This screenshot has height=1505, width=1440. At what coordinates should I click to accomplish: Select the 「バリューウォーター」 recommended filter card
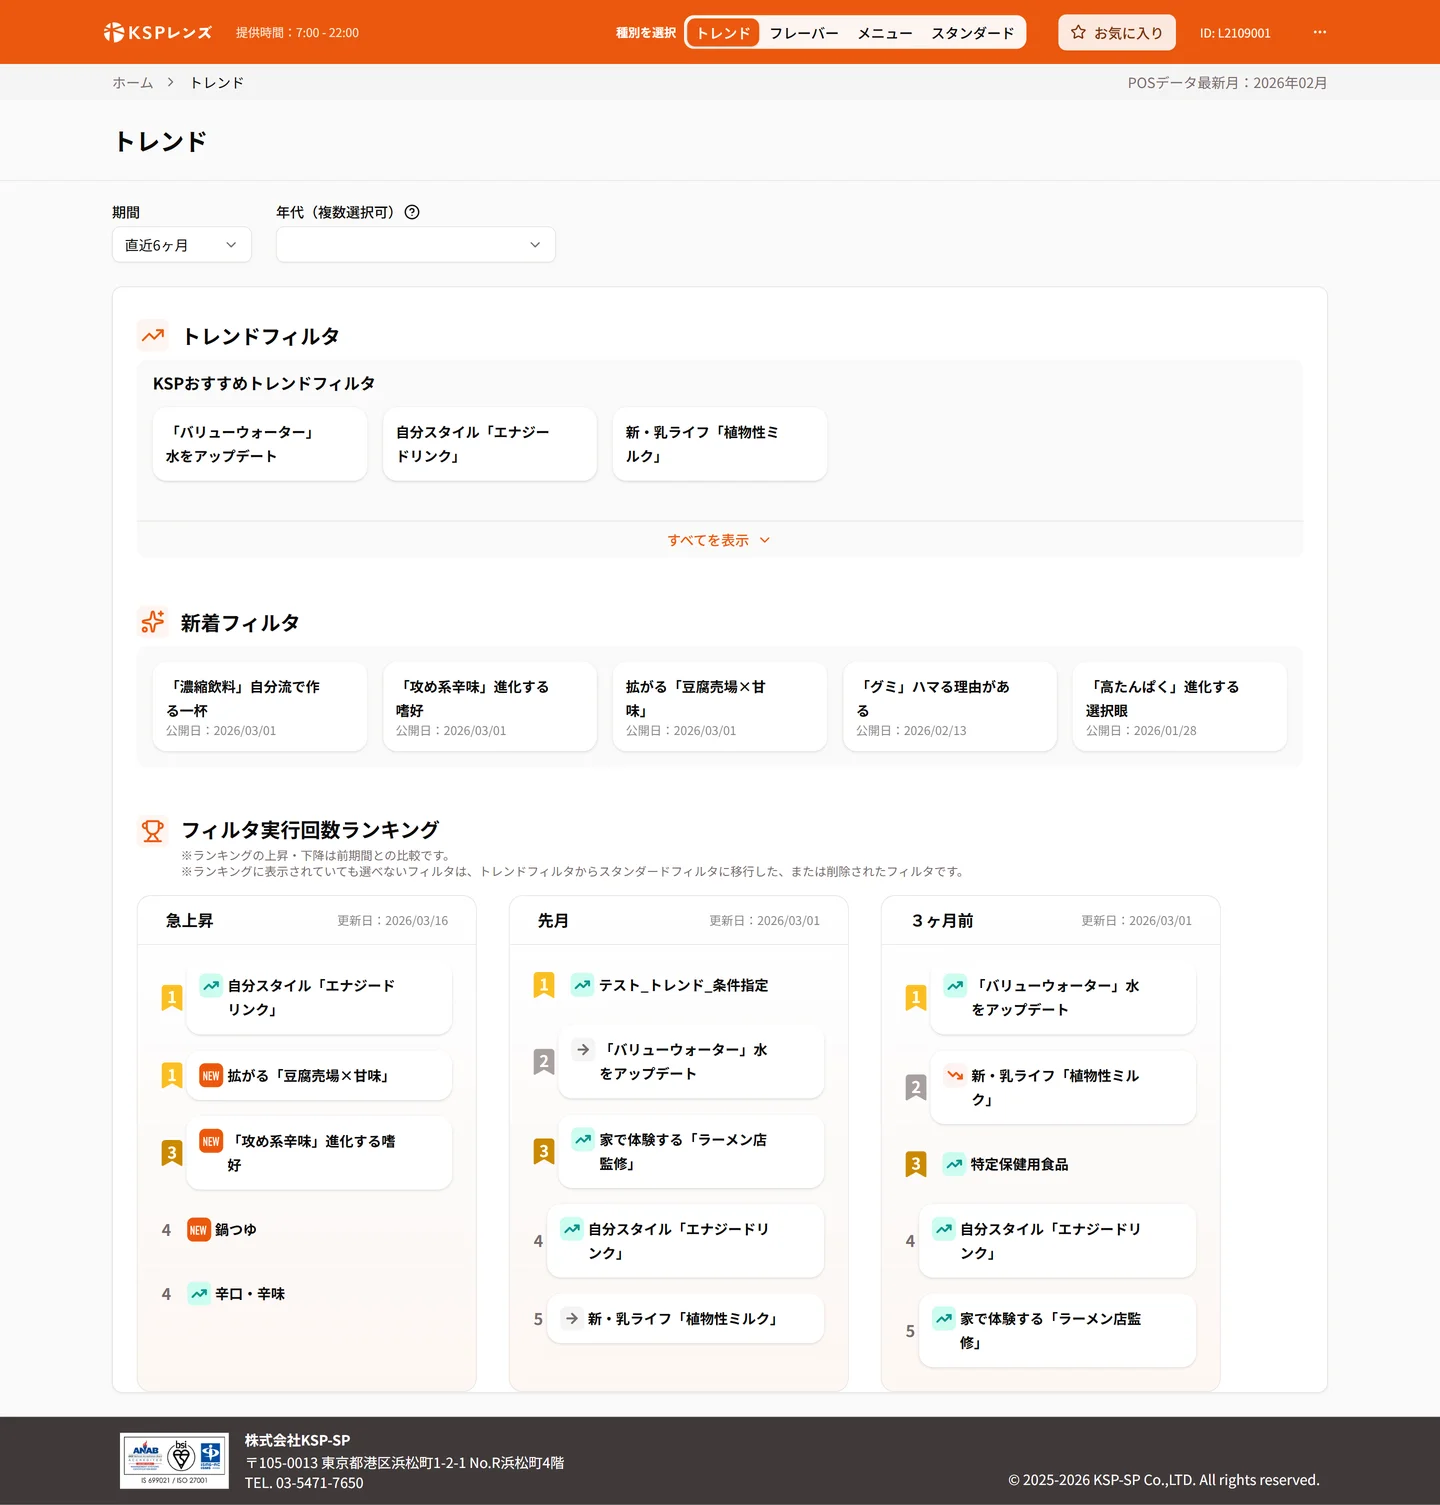[259, 444]
